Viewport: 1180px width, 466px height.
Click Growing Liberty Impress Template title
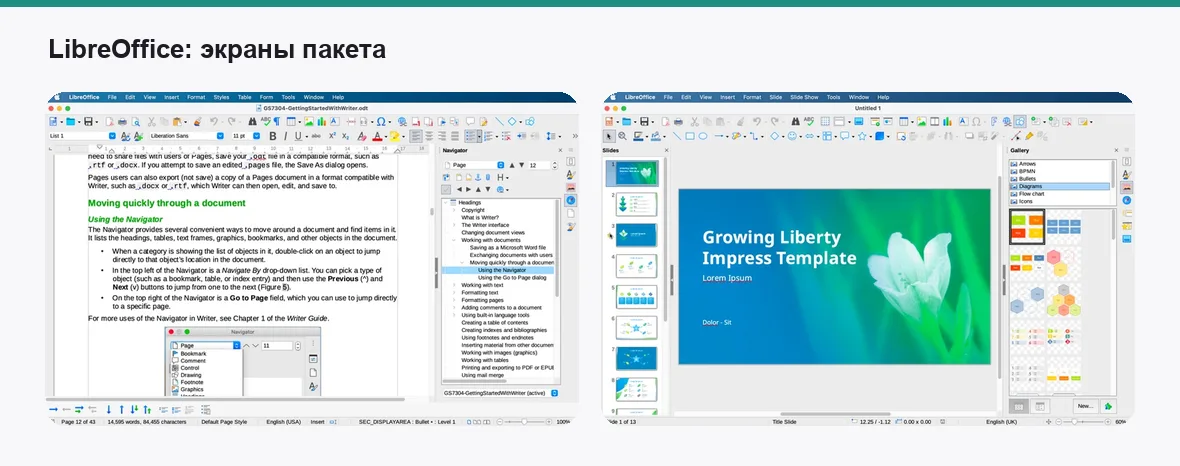click(779, 248)
